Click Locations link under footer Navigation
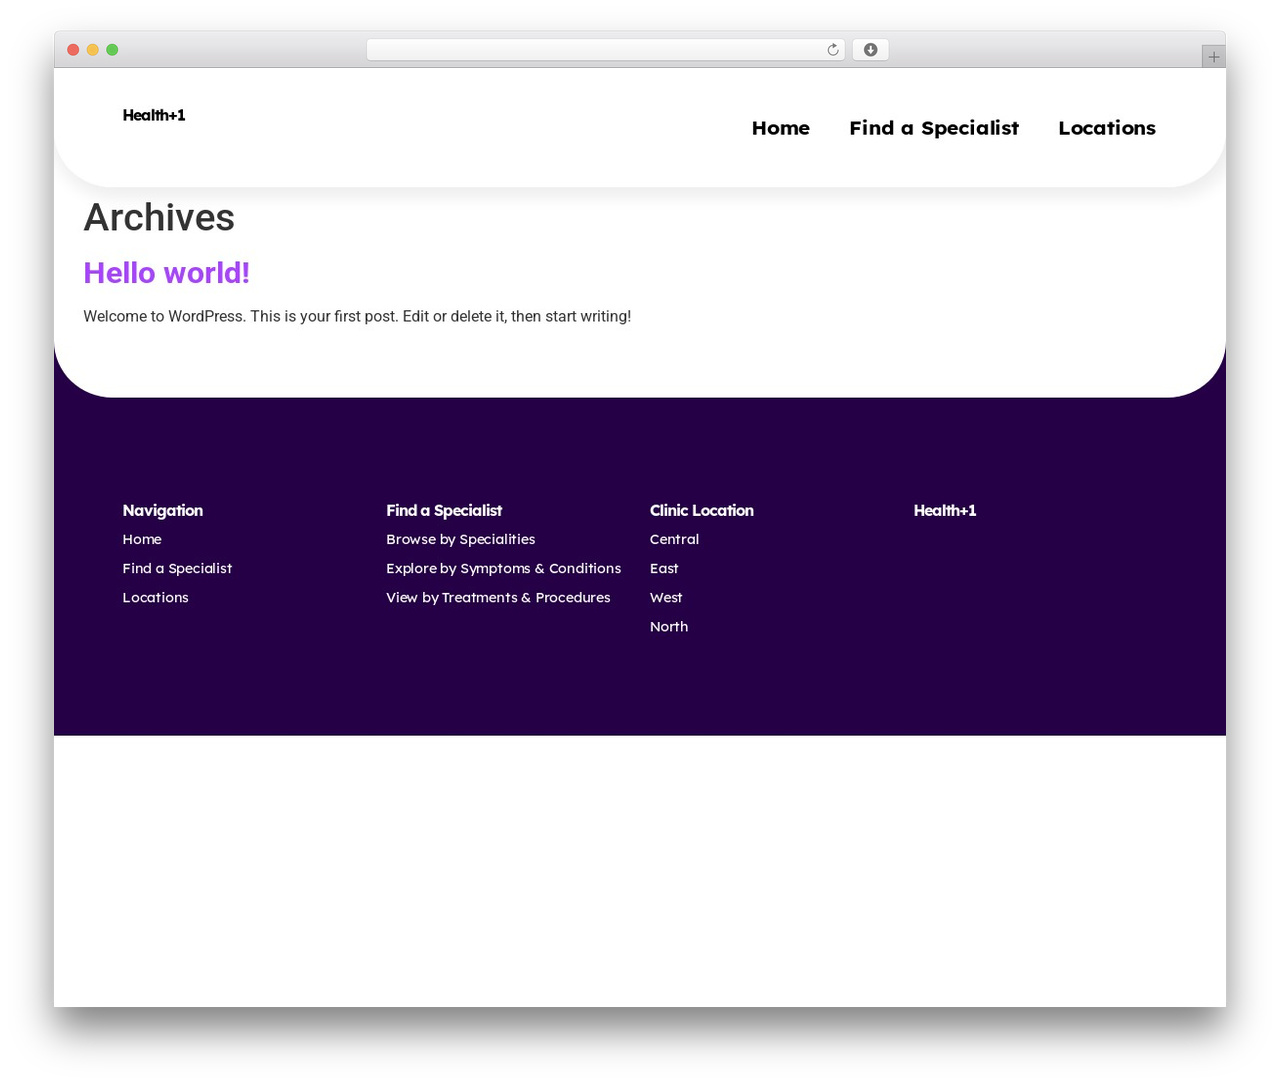This screenshot has width=1280, height=1084. click(155, 597)
